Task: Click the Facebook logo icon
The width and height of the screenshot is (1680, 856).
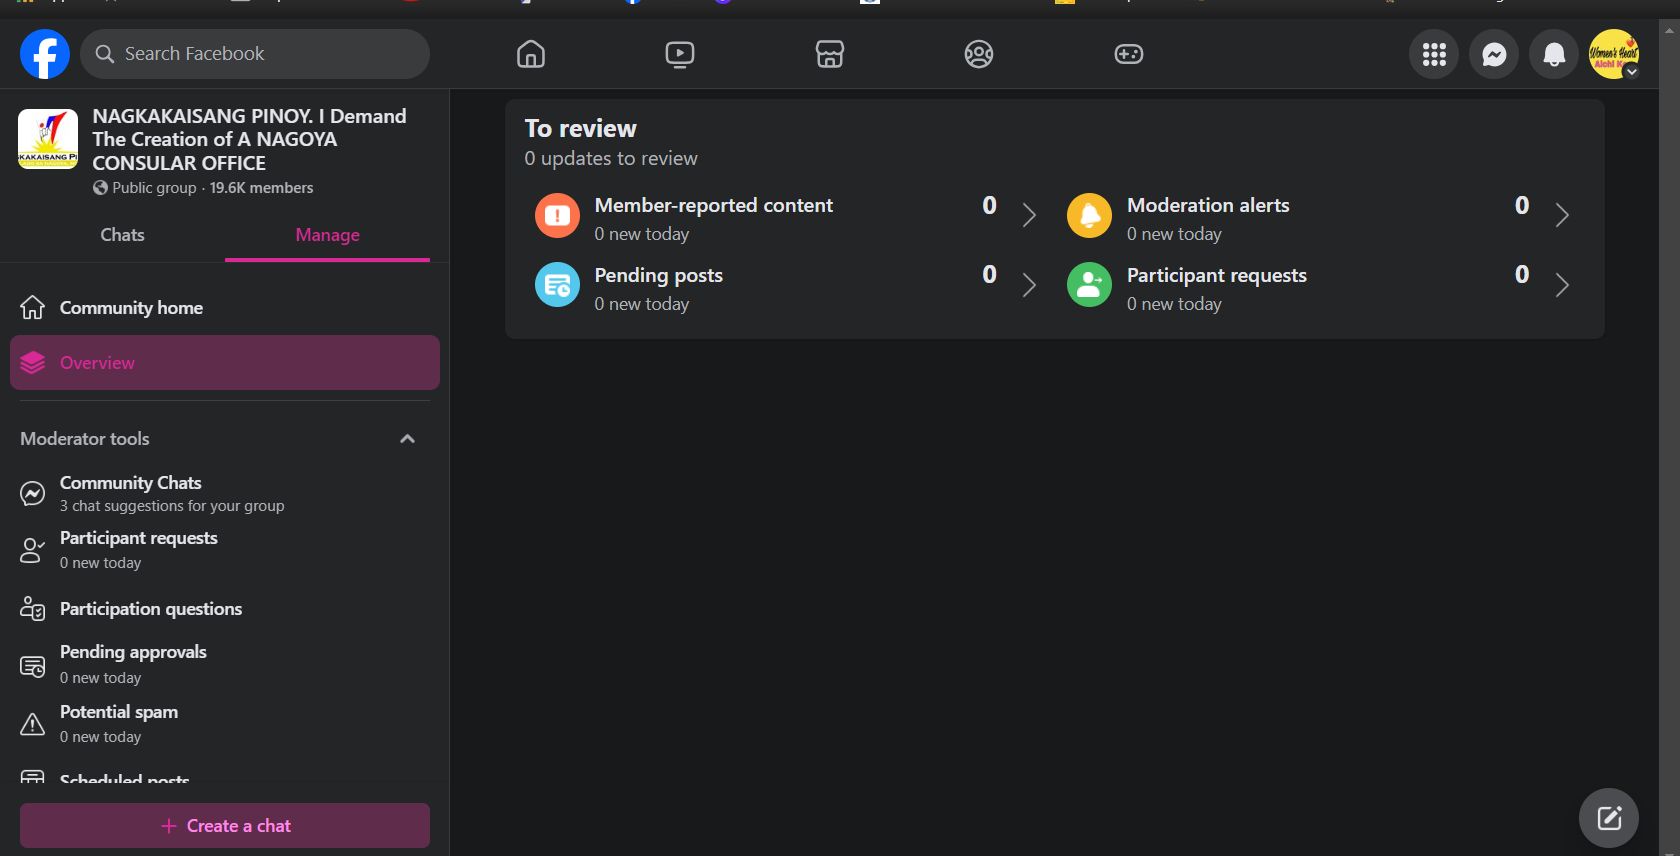Action: 45,54
